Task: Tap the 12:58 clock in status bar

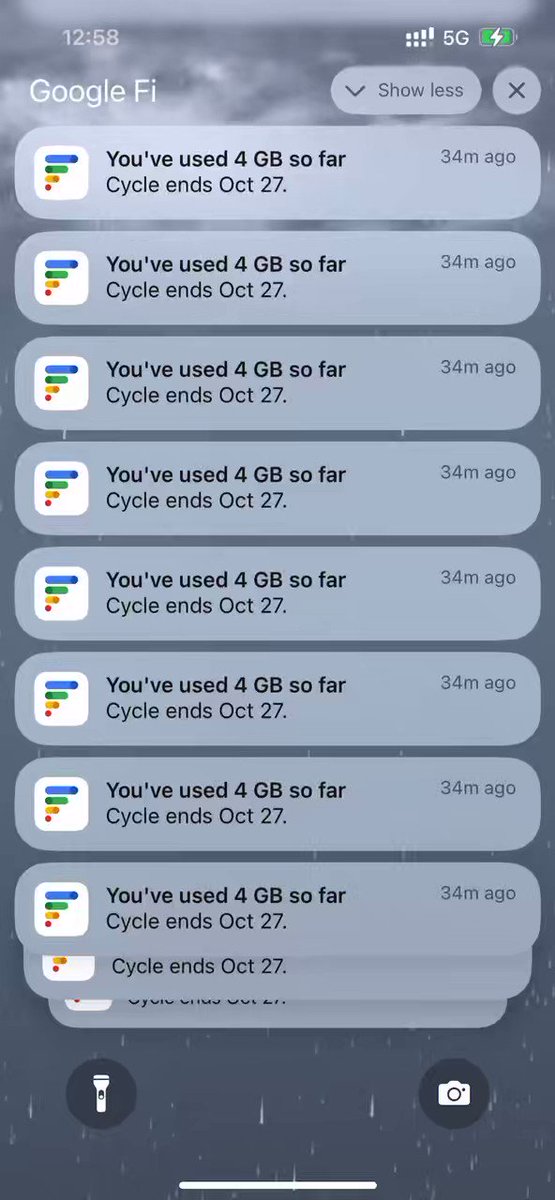Action: point(90,38)
